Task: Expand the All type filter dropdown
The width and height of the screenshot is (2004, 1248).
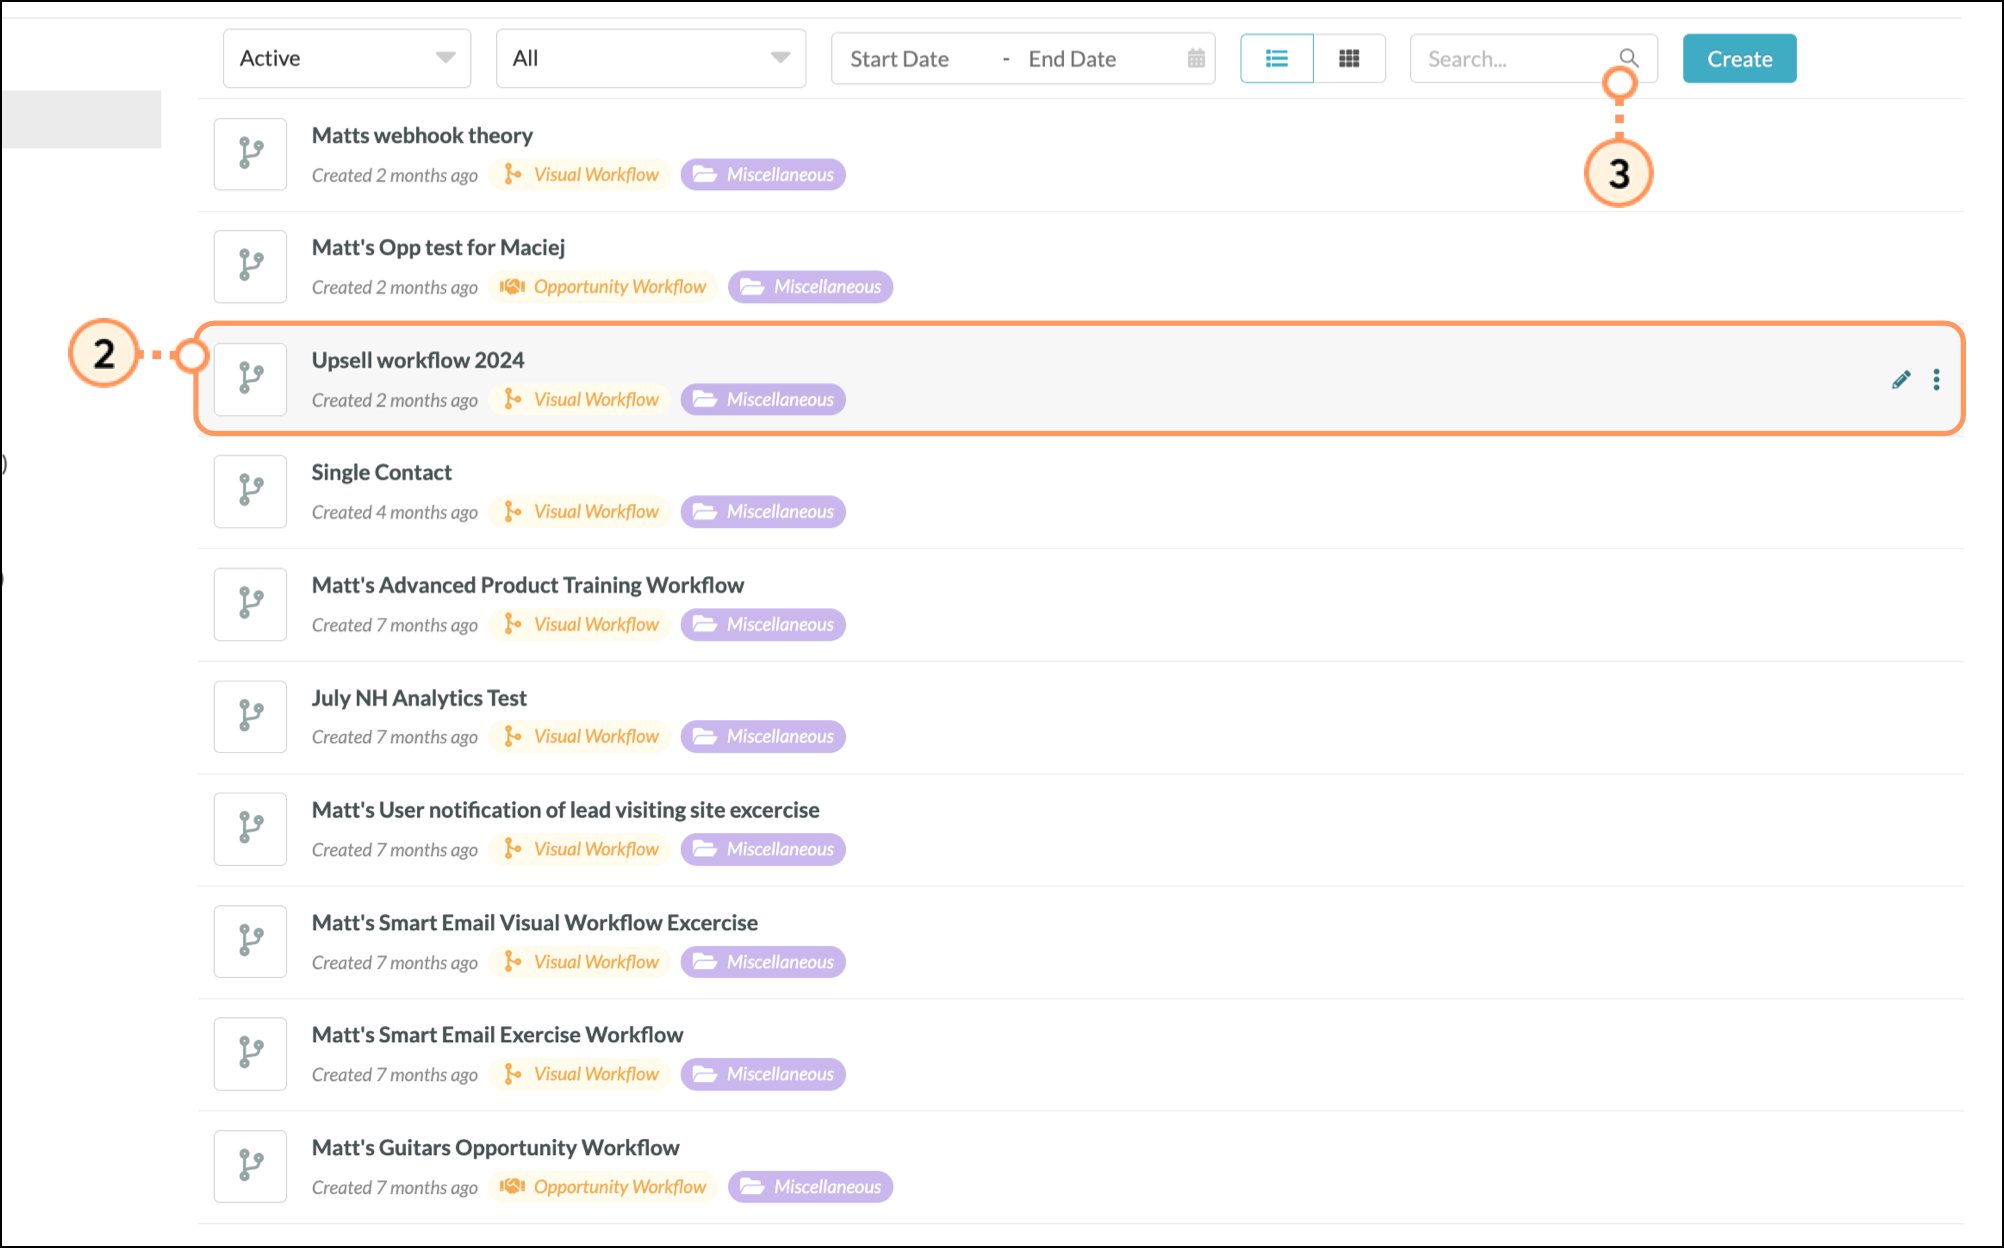Action: [x=651, y=58]
